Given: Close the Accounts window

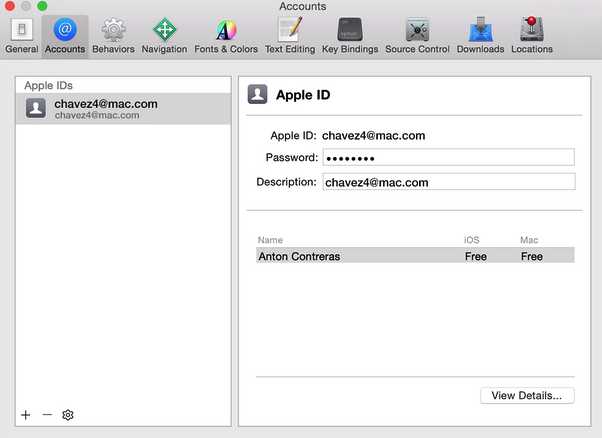Looking at the screenshot, I should [10, 6].
